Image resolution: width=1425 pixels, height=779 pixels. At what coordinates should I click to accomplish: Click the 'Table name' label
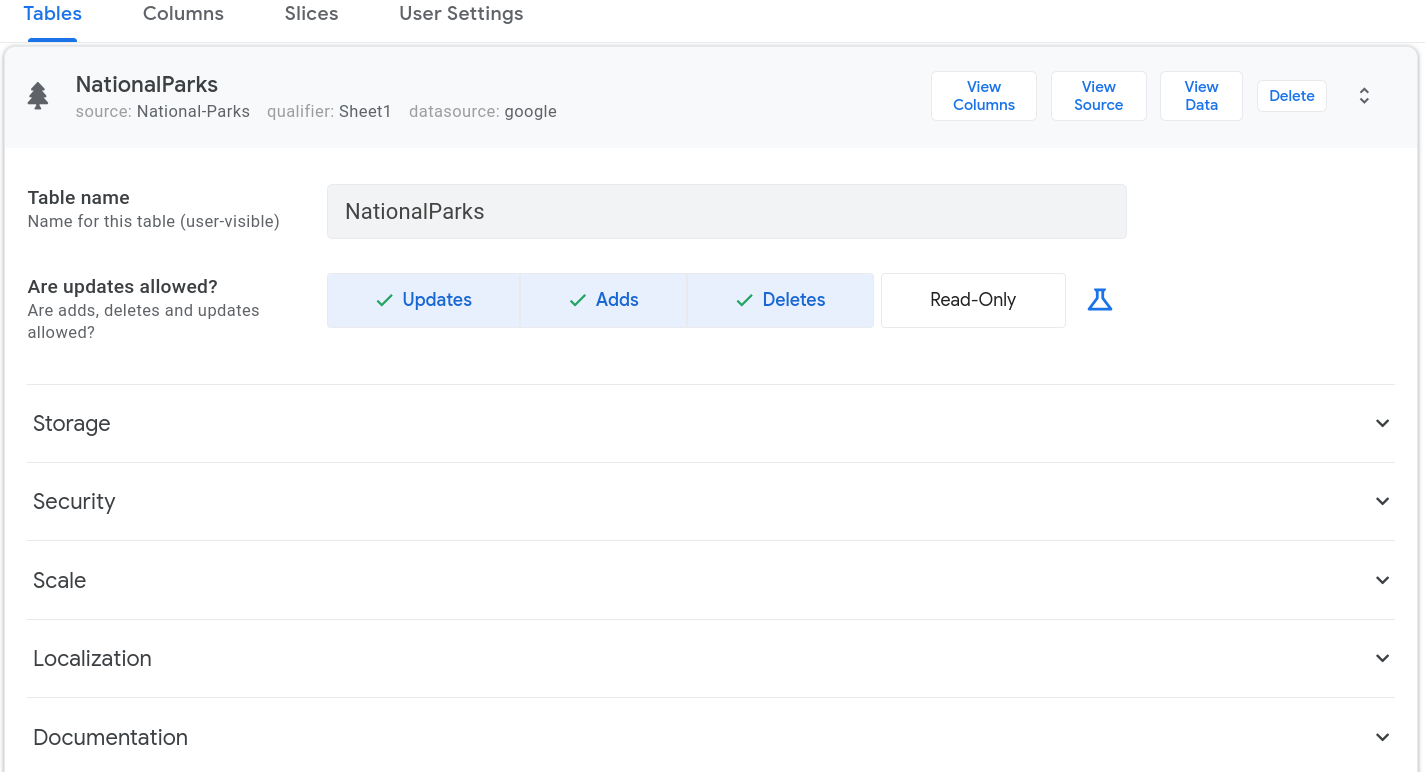click(x=79, y=198)
